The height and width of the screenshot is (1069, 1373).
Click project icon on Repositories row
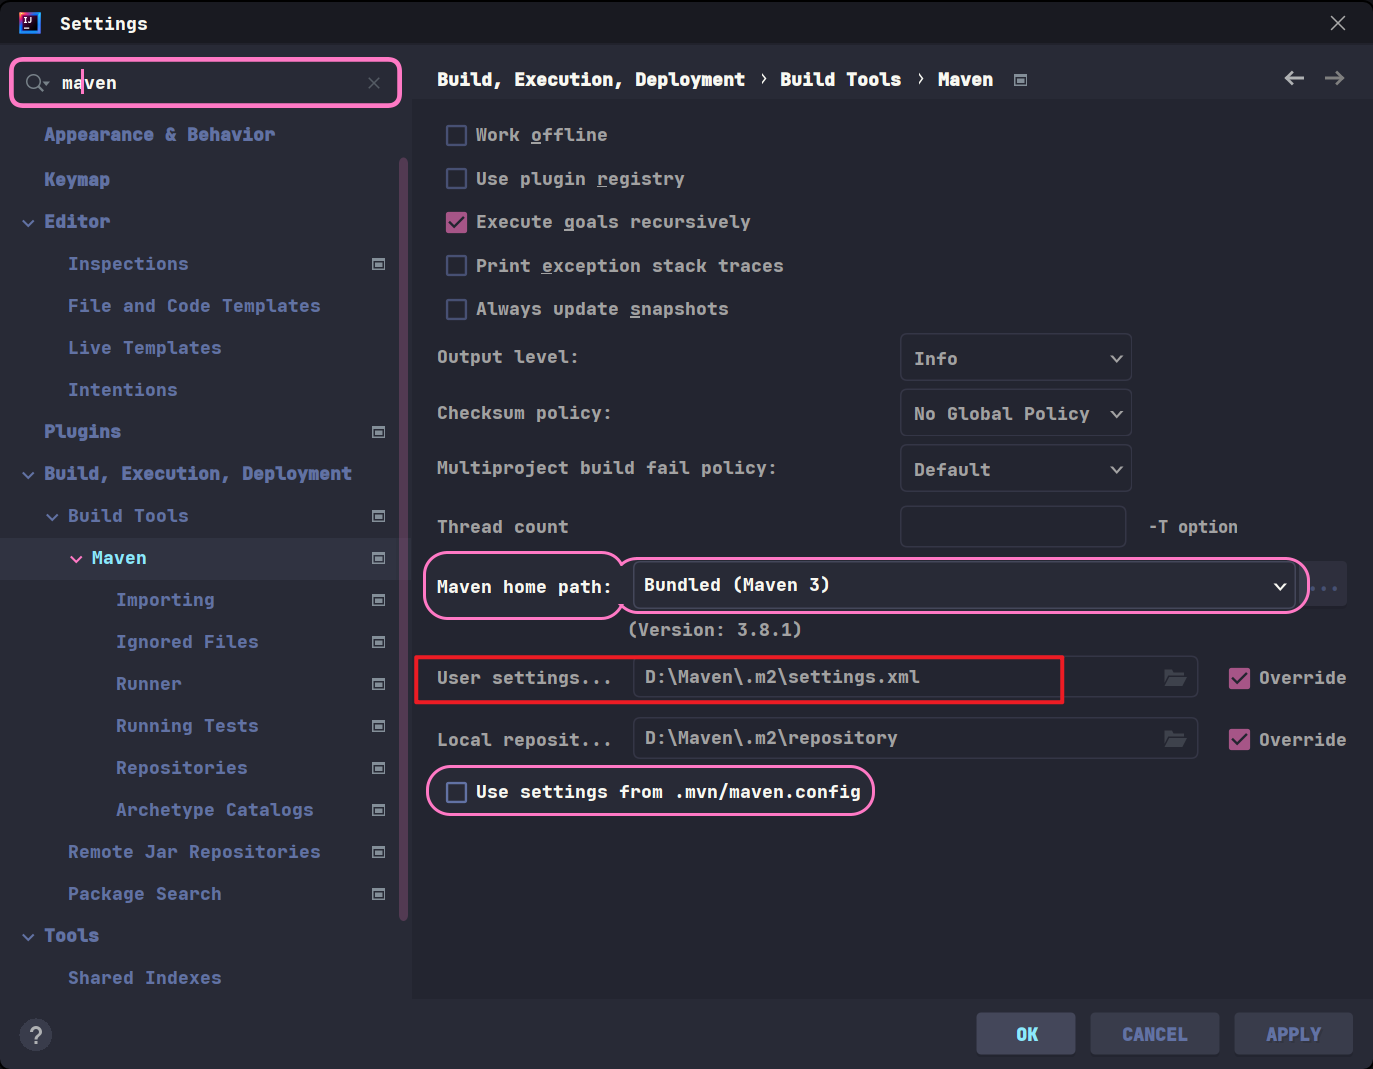[378, 768]
